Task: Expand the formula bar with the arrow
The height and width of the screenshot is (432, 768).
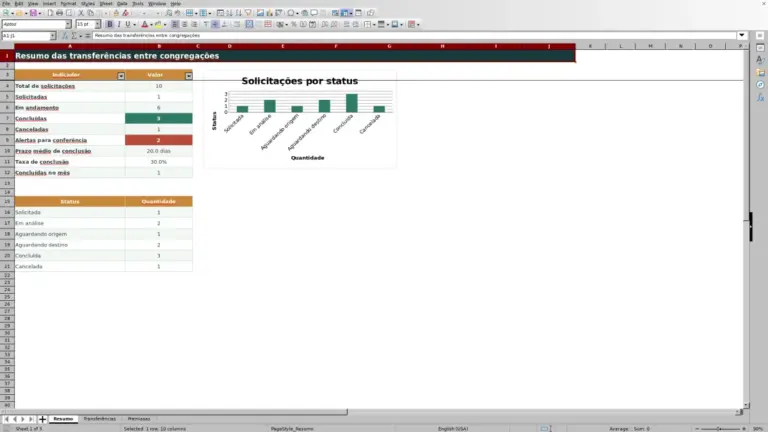Action: pos(742,35)
